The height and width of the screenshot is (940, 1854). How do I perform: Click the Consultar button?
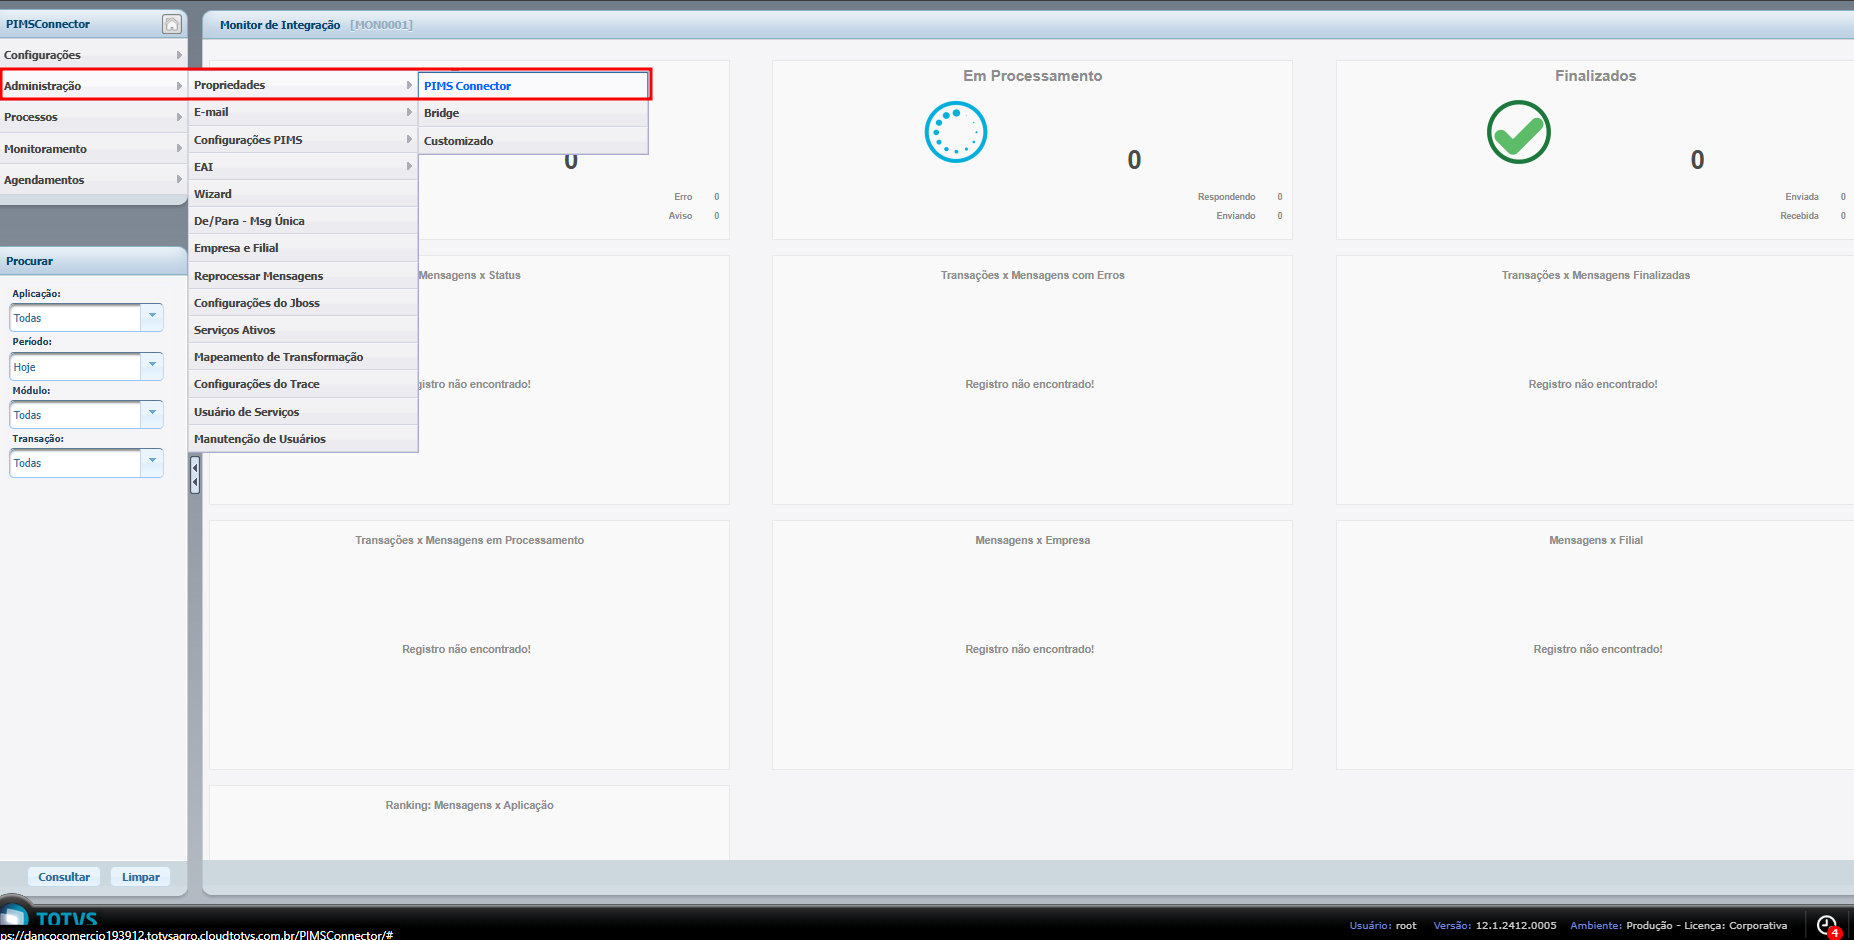click(x=64, y=877)
